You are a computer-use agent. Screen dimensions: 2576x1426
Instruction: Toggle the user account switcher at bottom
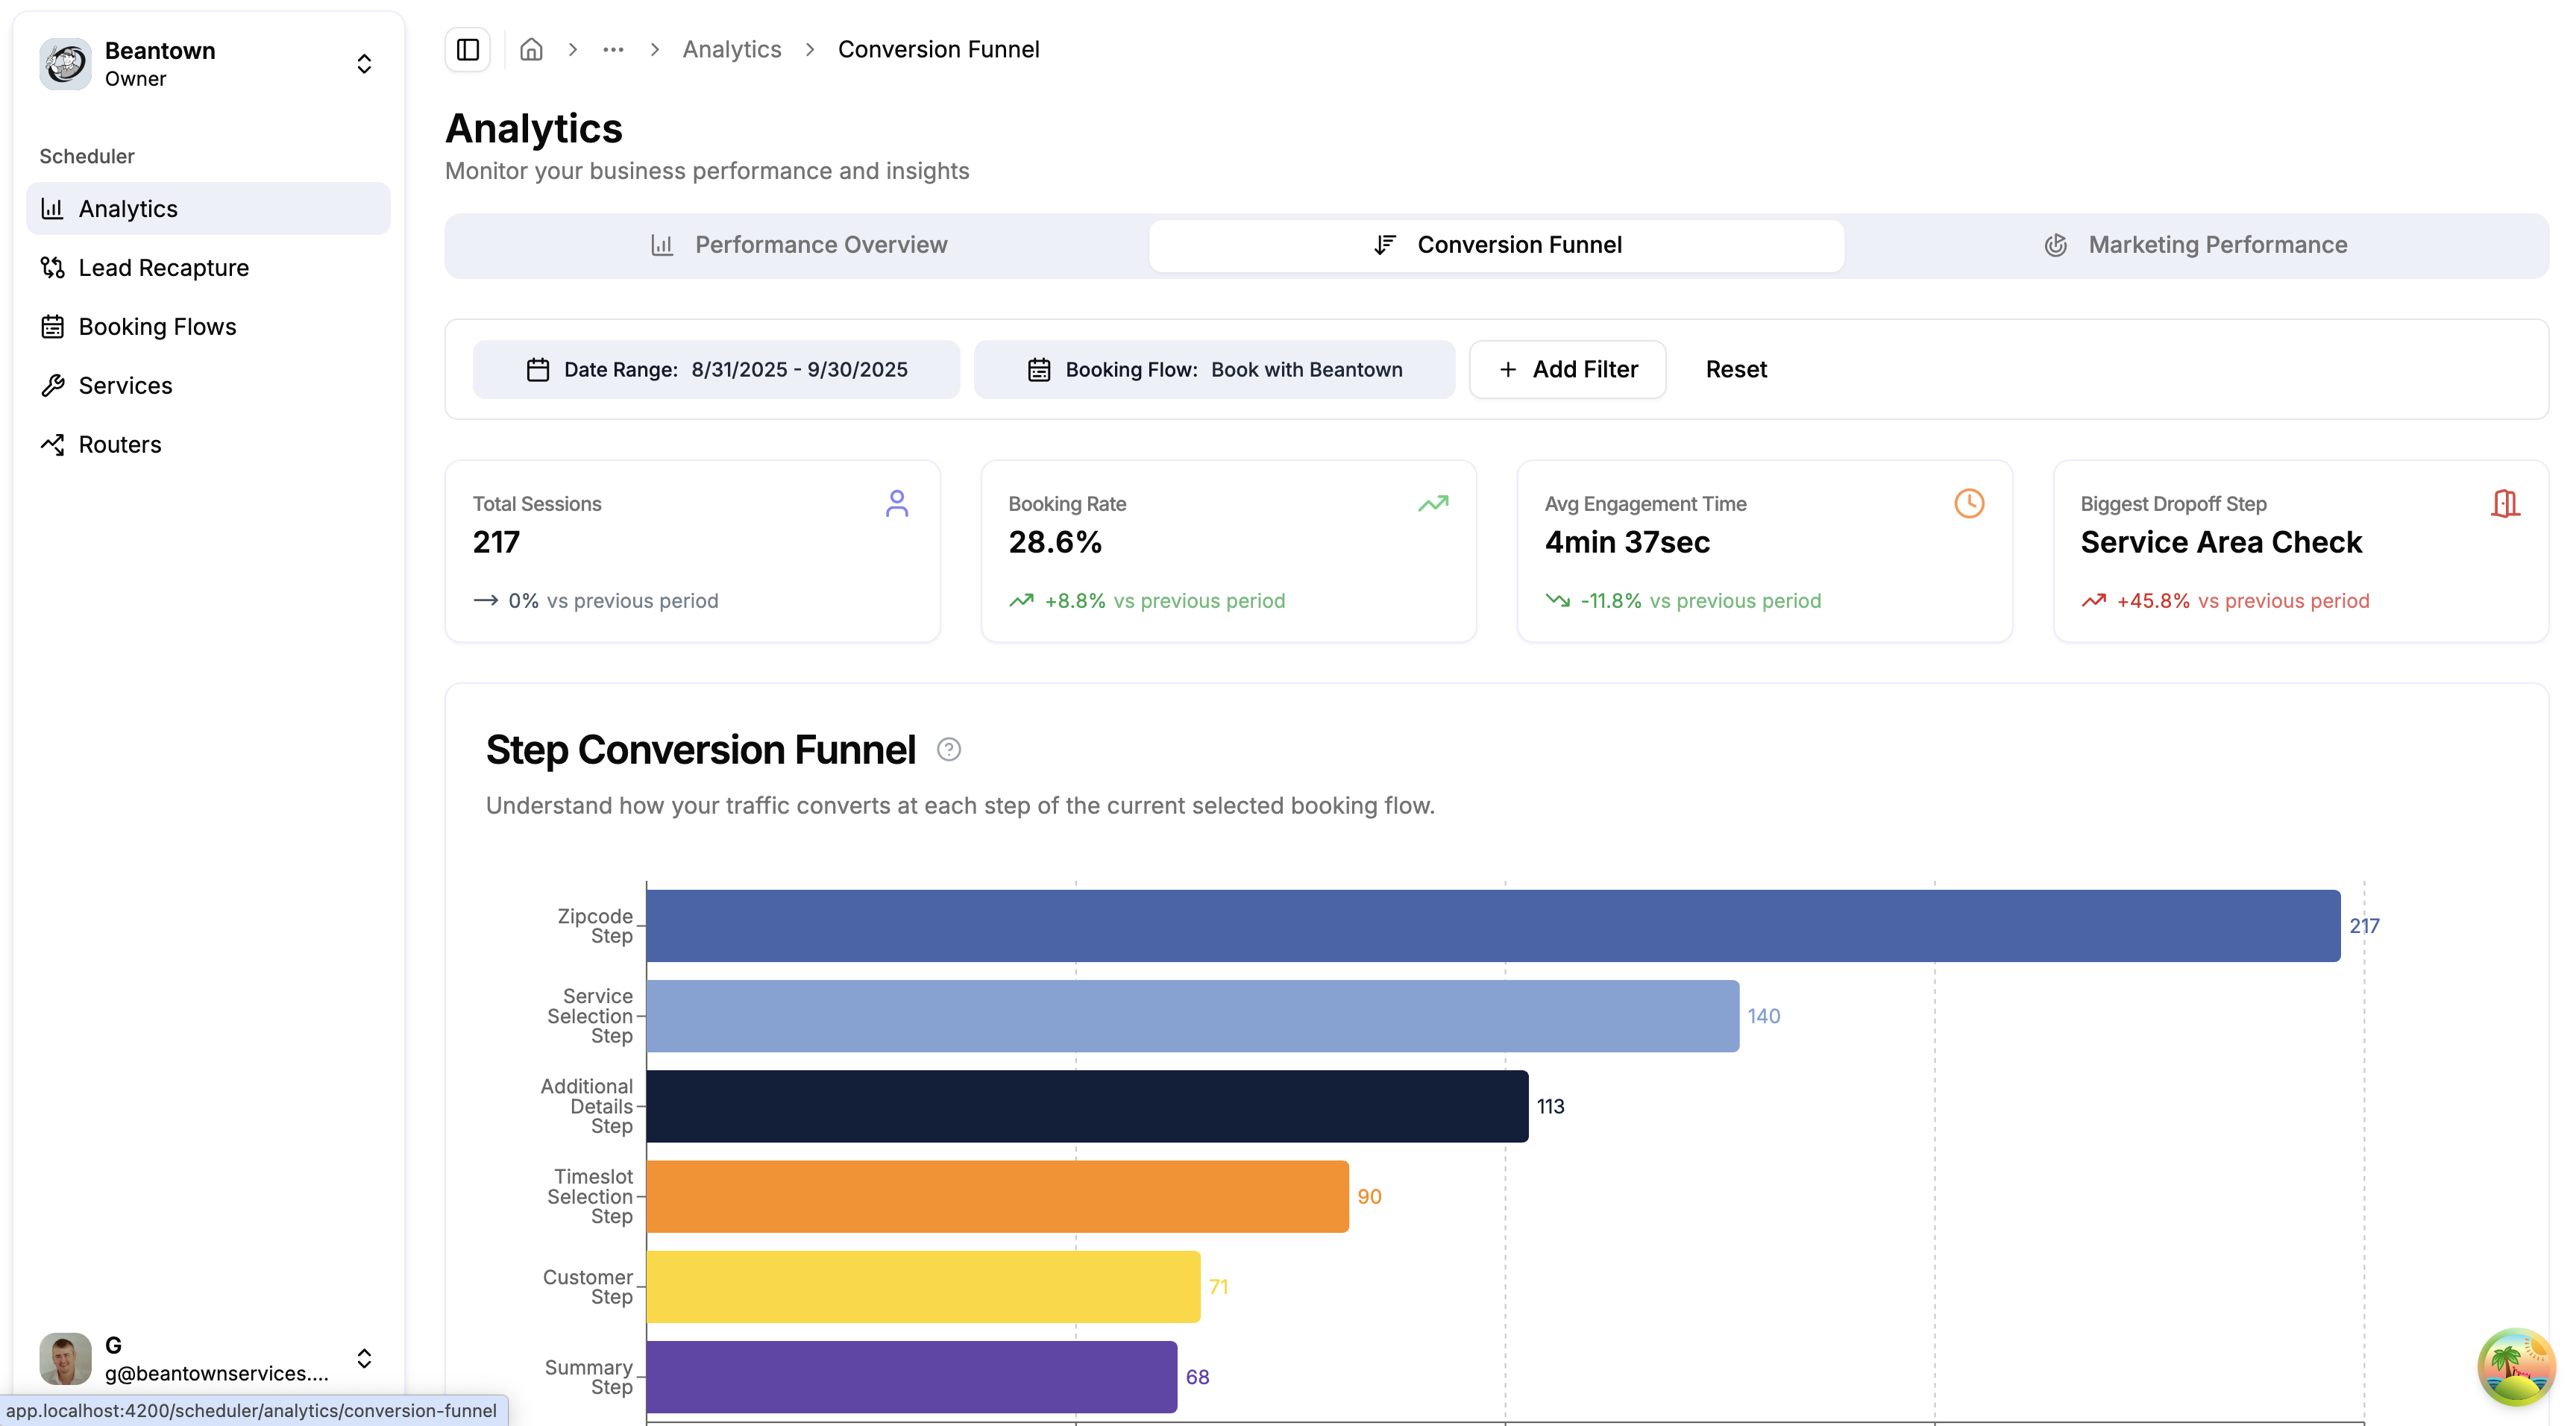[x=364, y=1358]
